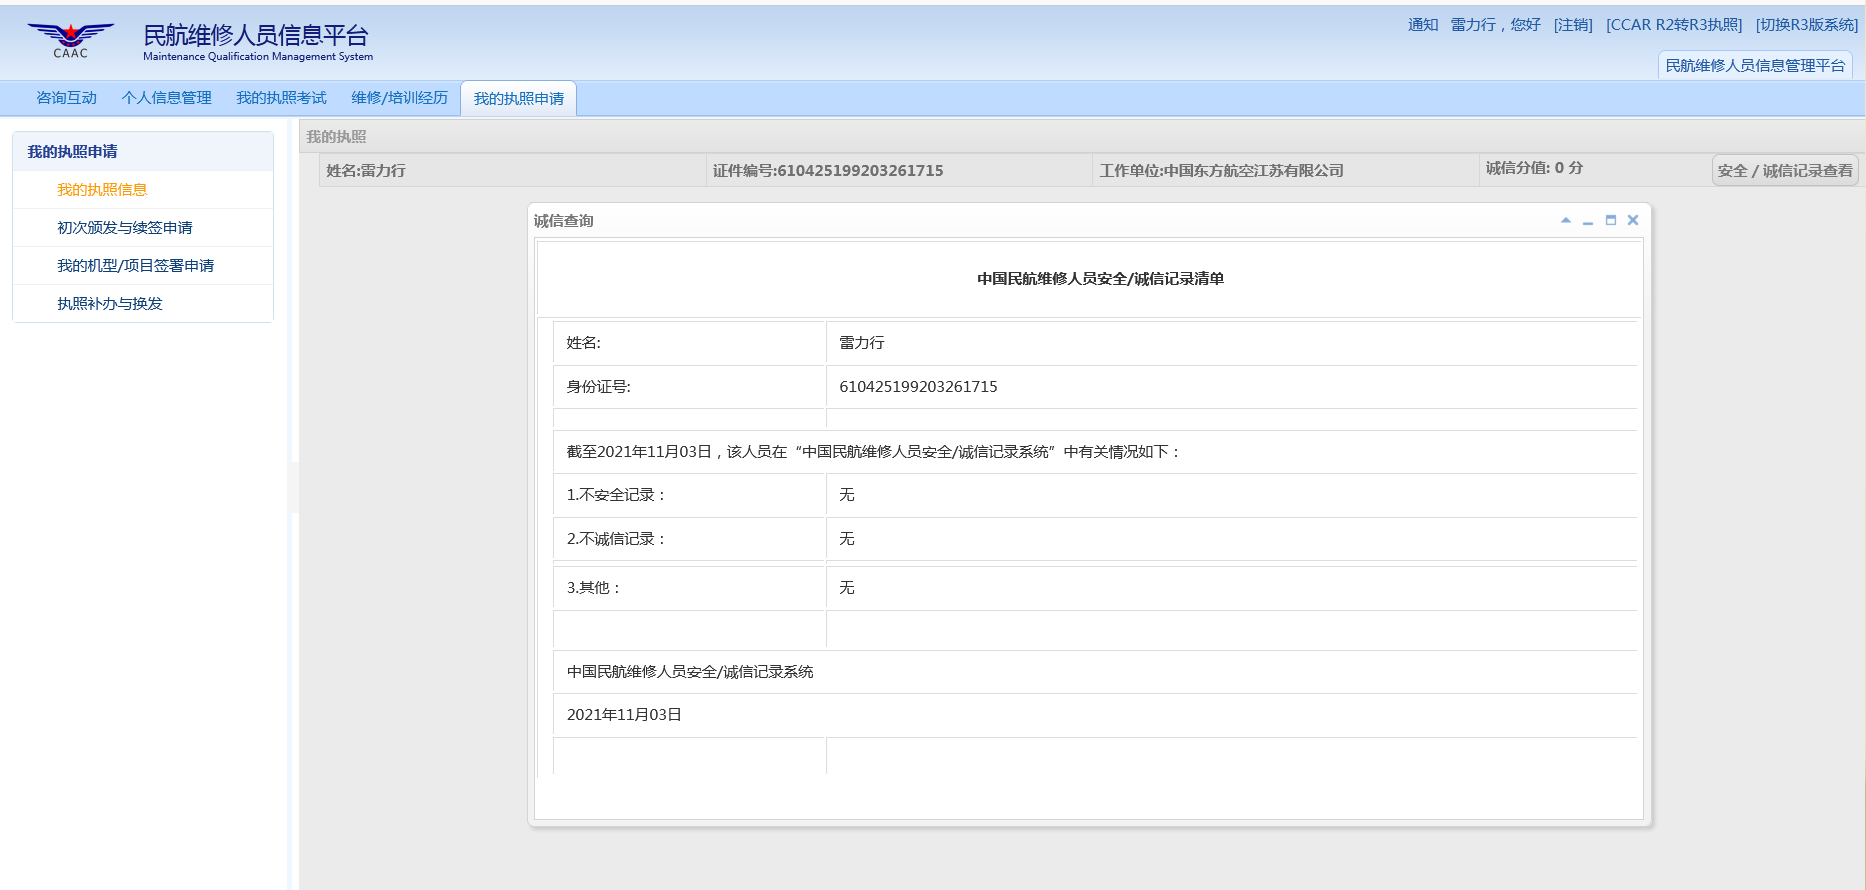Click the CAAC winged star logo
The height and width of the screenshot is (890, 1866).
point(70,40)
